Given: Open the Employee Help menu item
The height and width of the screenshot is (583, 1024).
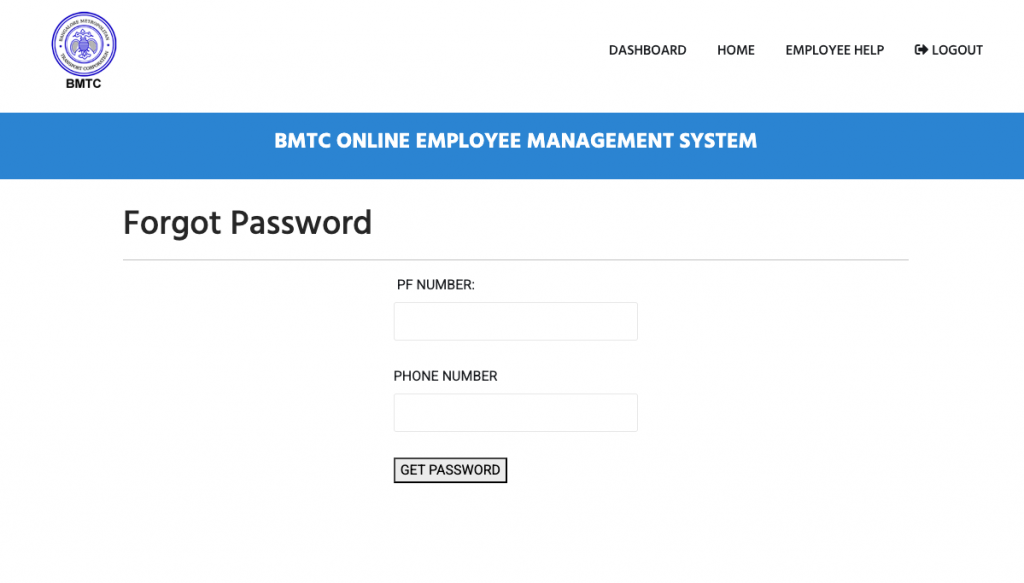Looking at the screenshot, I should pyautogui.click(x=834, y=50).
